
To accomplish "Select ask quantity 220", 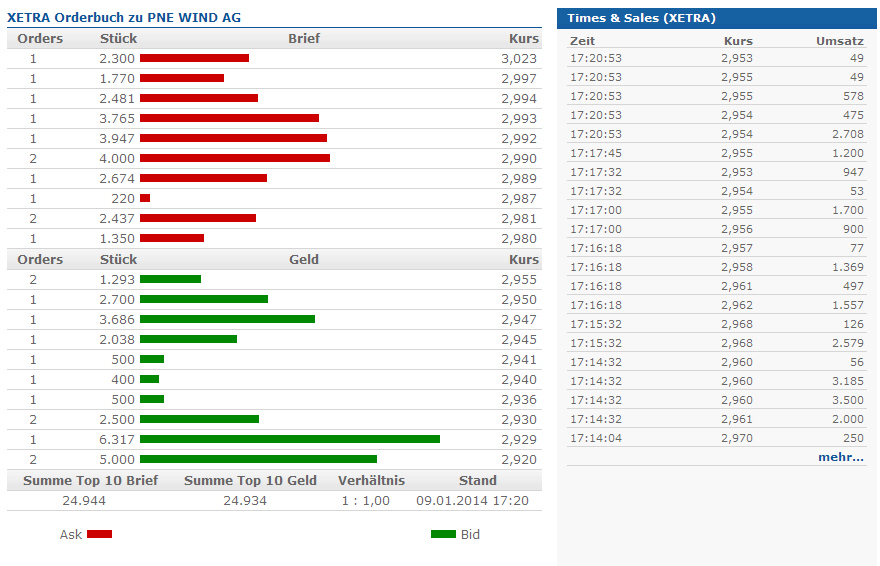I will coord(123,199).
